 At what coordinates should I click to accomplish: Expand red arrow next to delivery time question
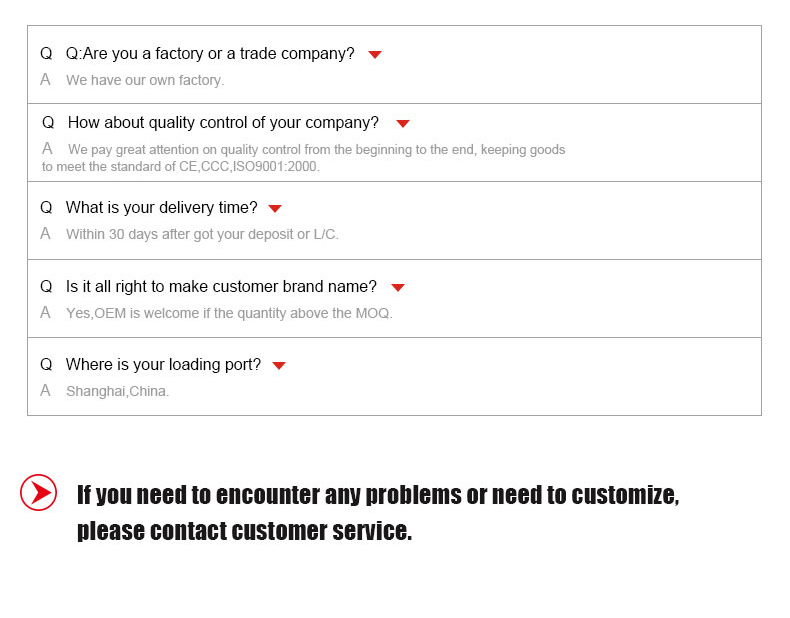[275, 209]
